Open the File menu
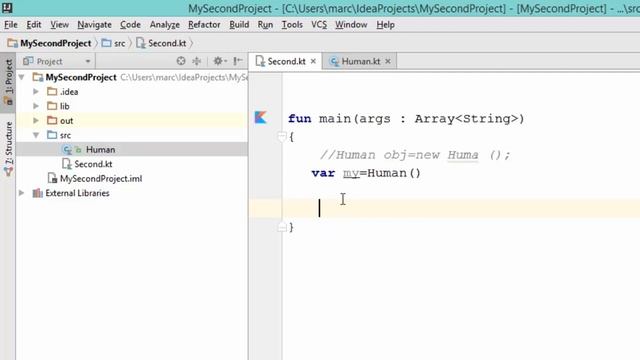The width and height of the screenshot is (640, 360). (11, 25)
